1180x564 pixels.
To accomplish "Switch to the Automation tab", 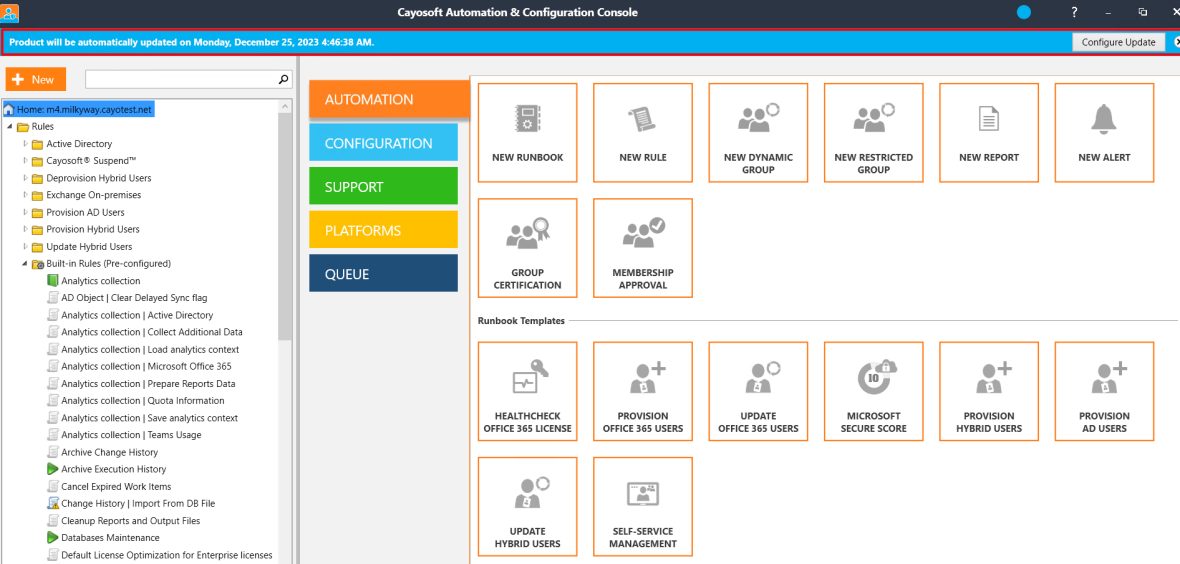I will 390,99.
